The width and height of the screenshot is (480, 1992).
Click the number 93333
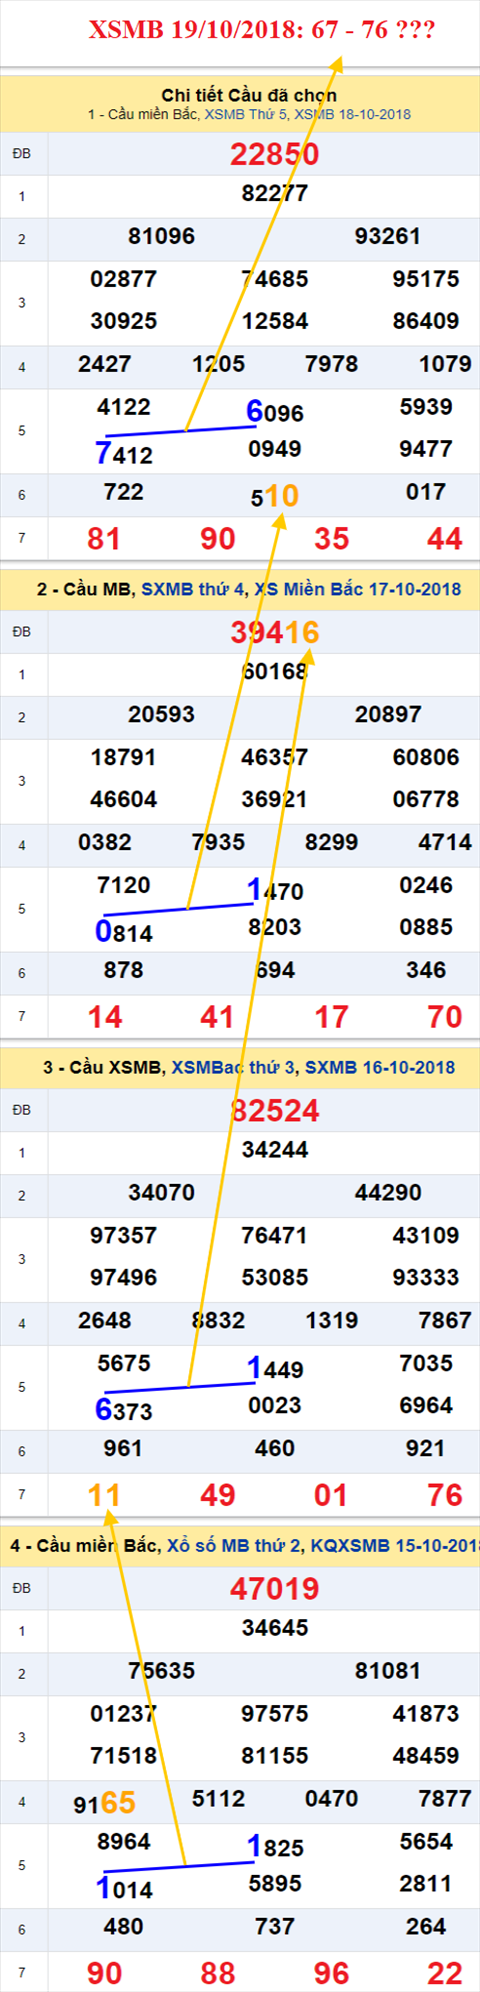426,1277
